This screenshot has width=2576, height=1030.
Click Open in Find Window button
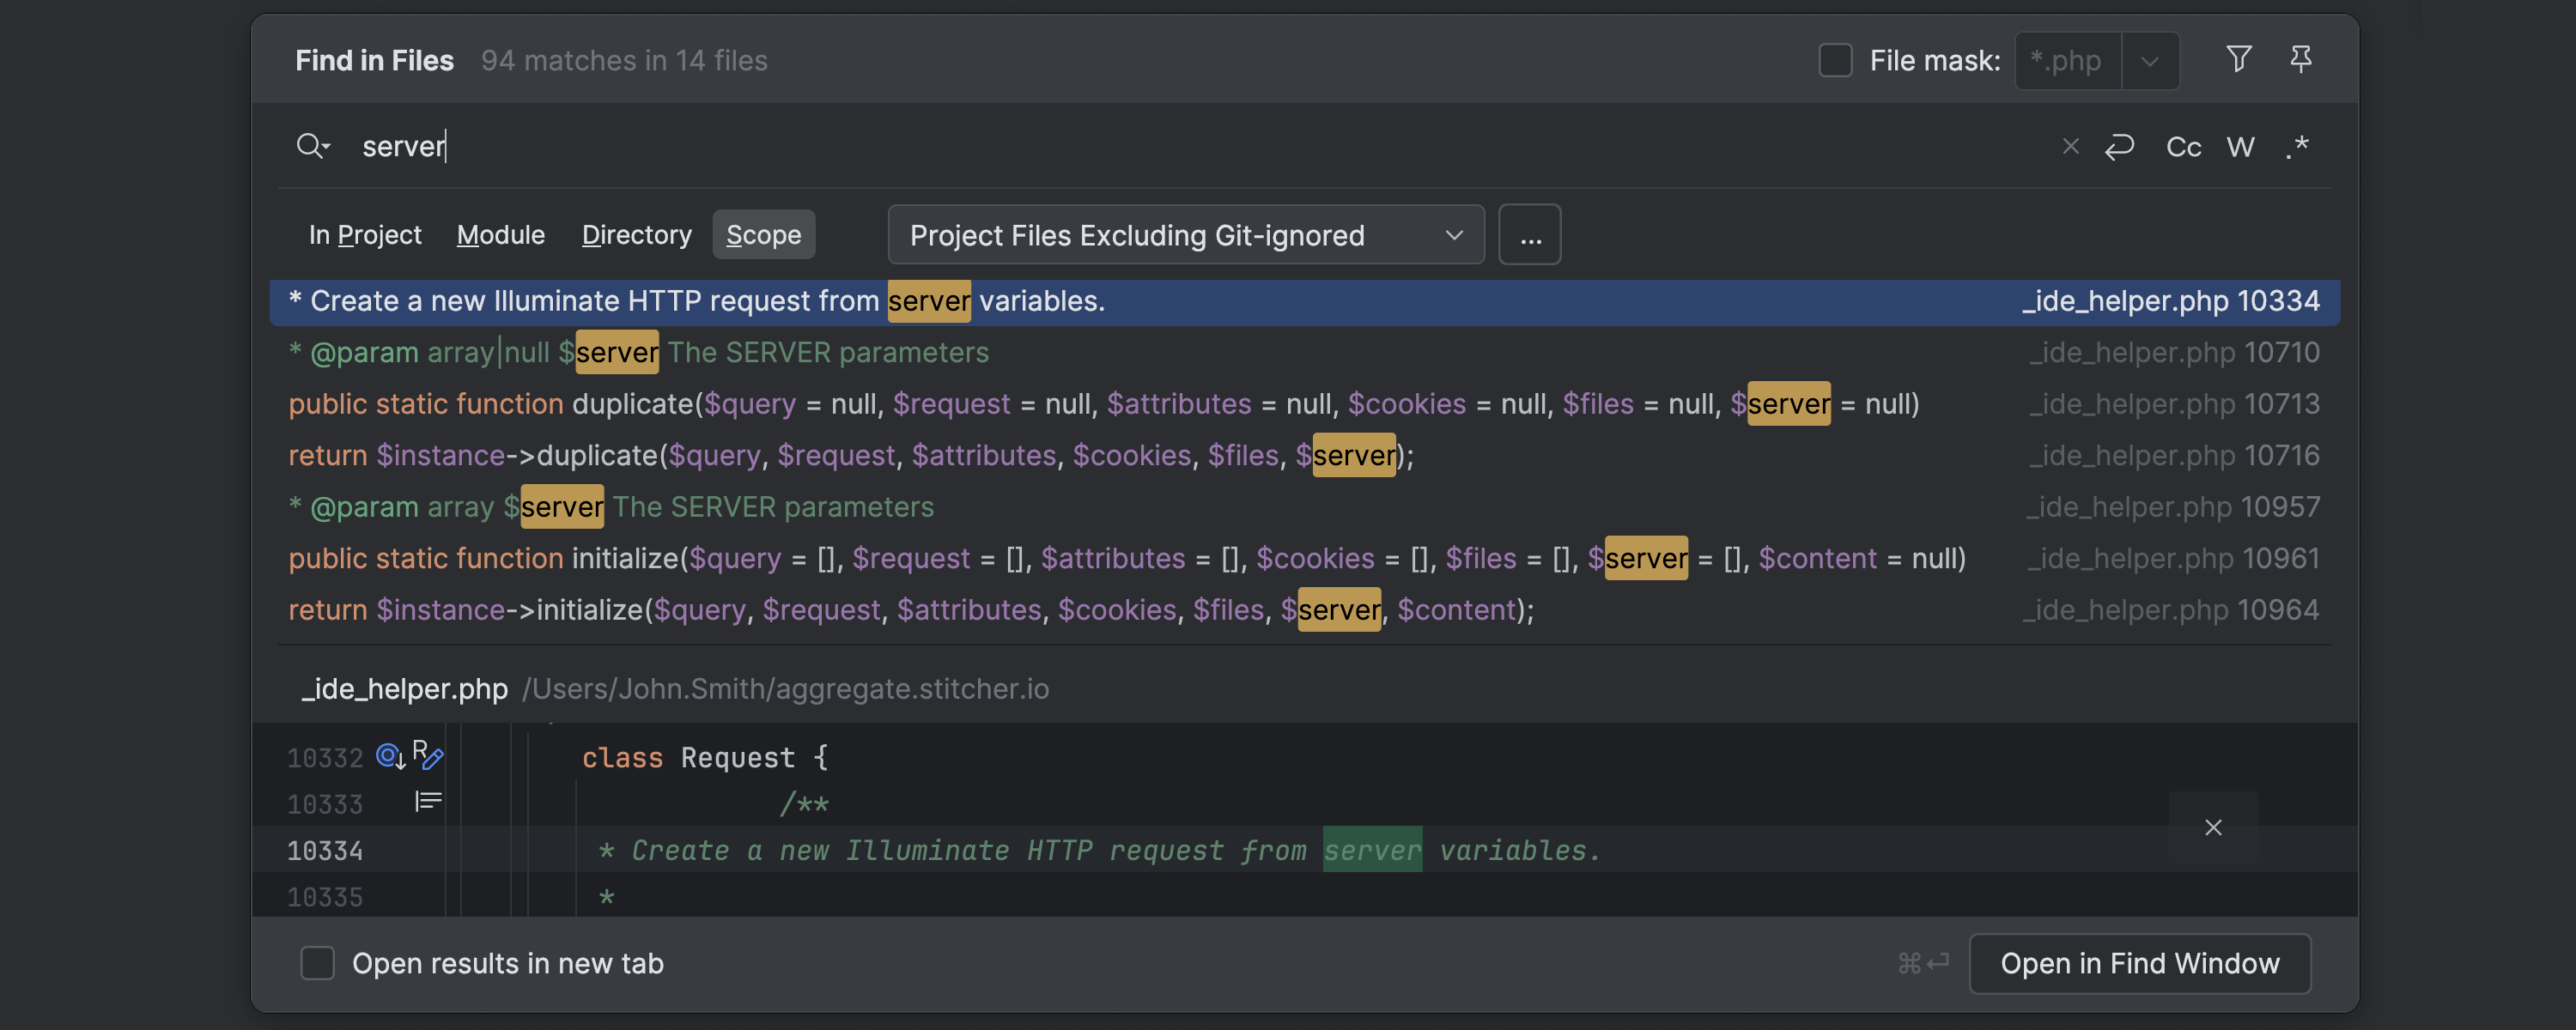[x=2139, y=963]
